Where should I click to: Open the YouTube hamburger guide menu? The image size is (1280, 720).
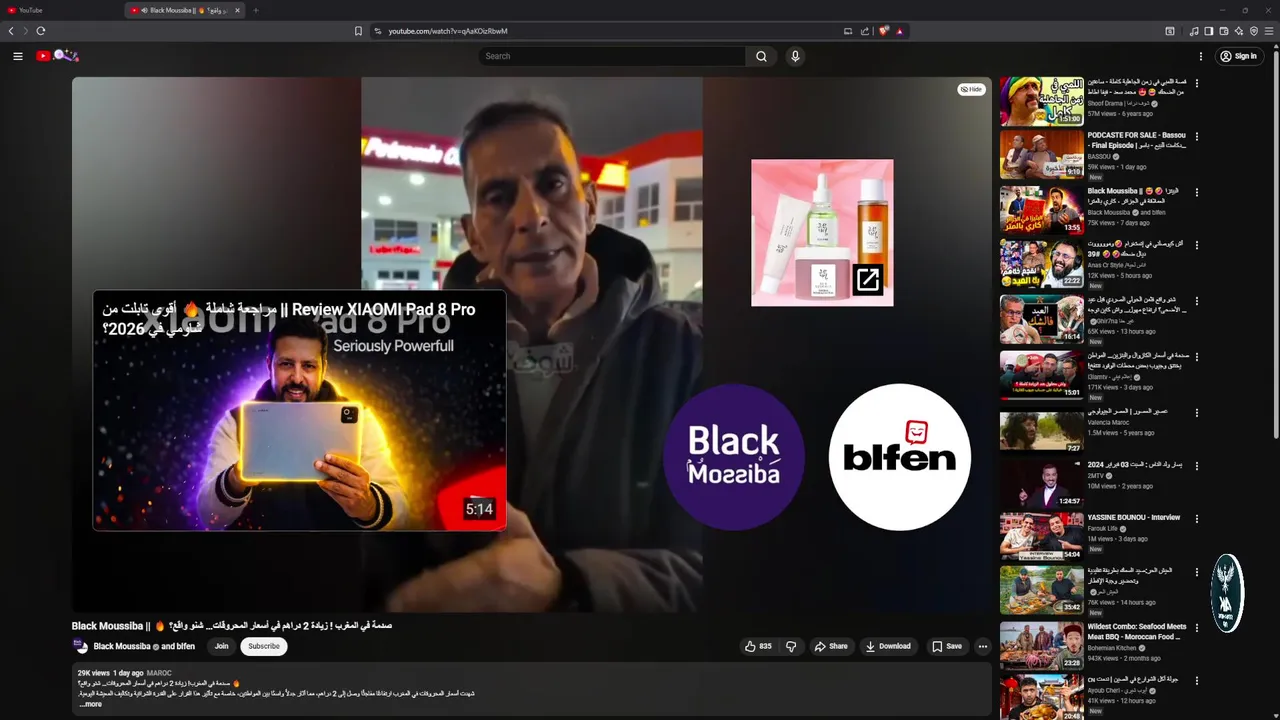coord(18,56)
